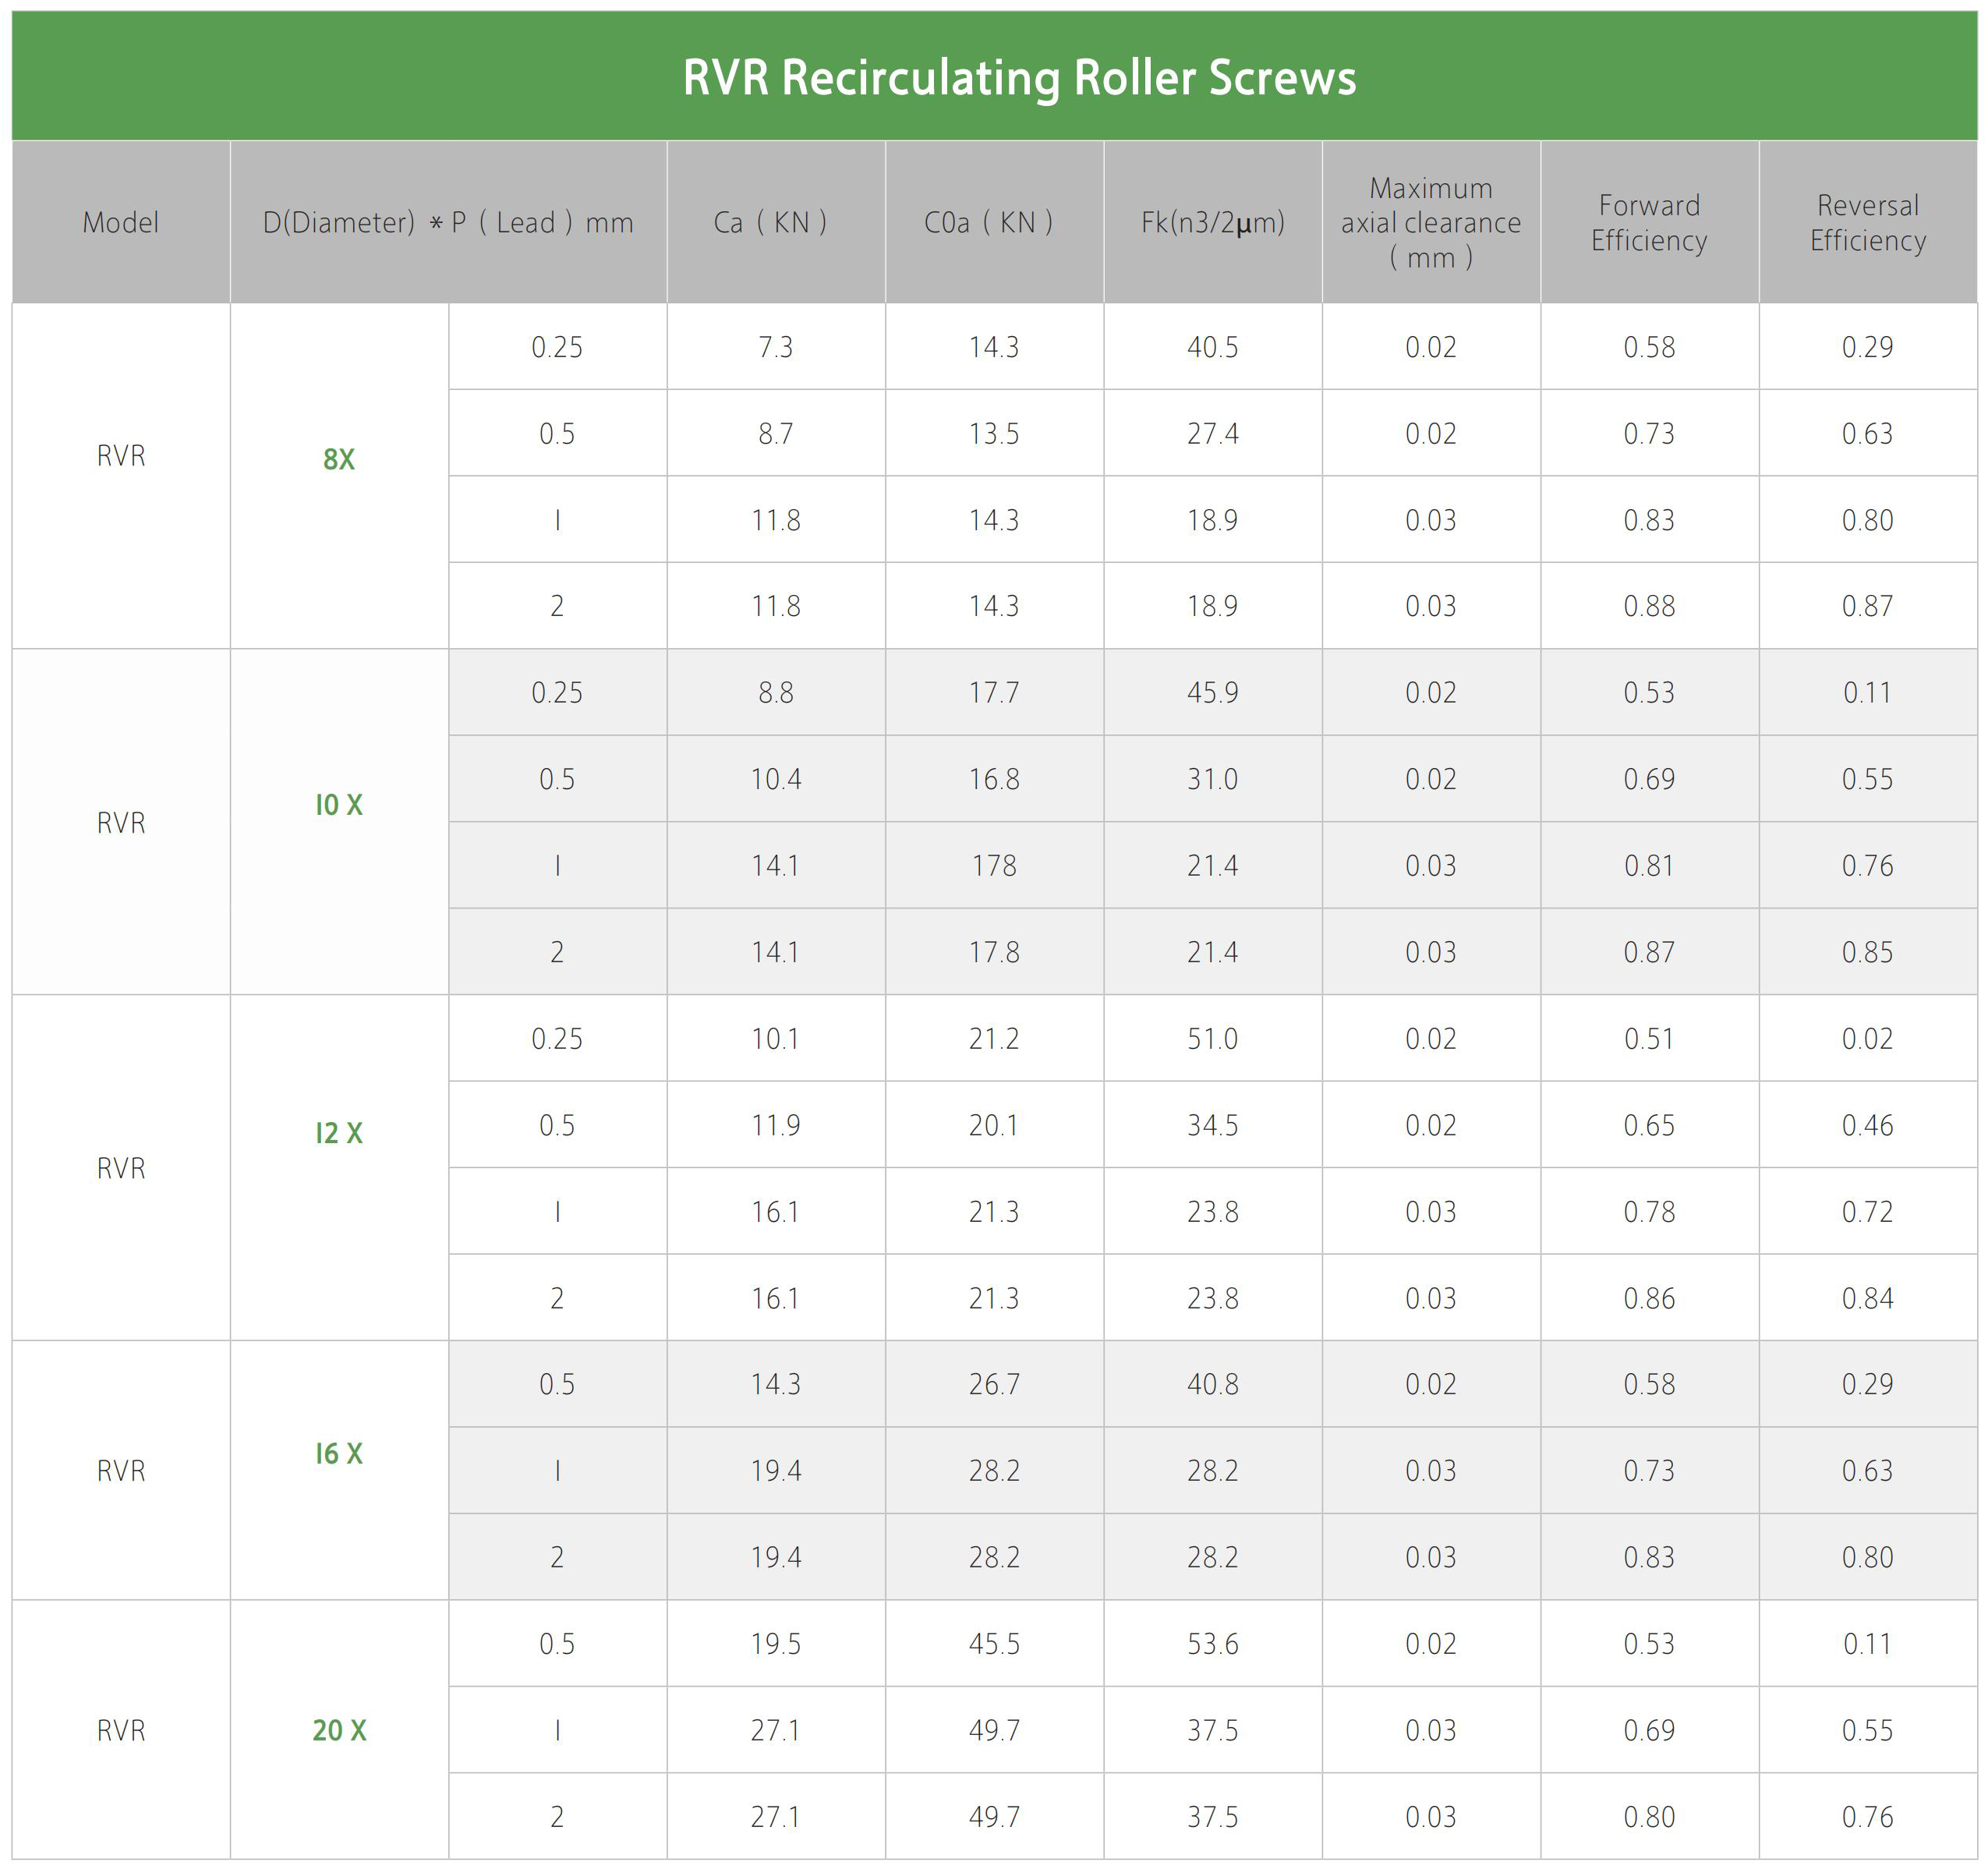Screen dimensions: 1988x1873
Task: Select the C0a value 178 cell
Action: coord(994,865)
